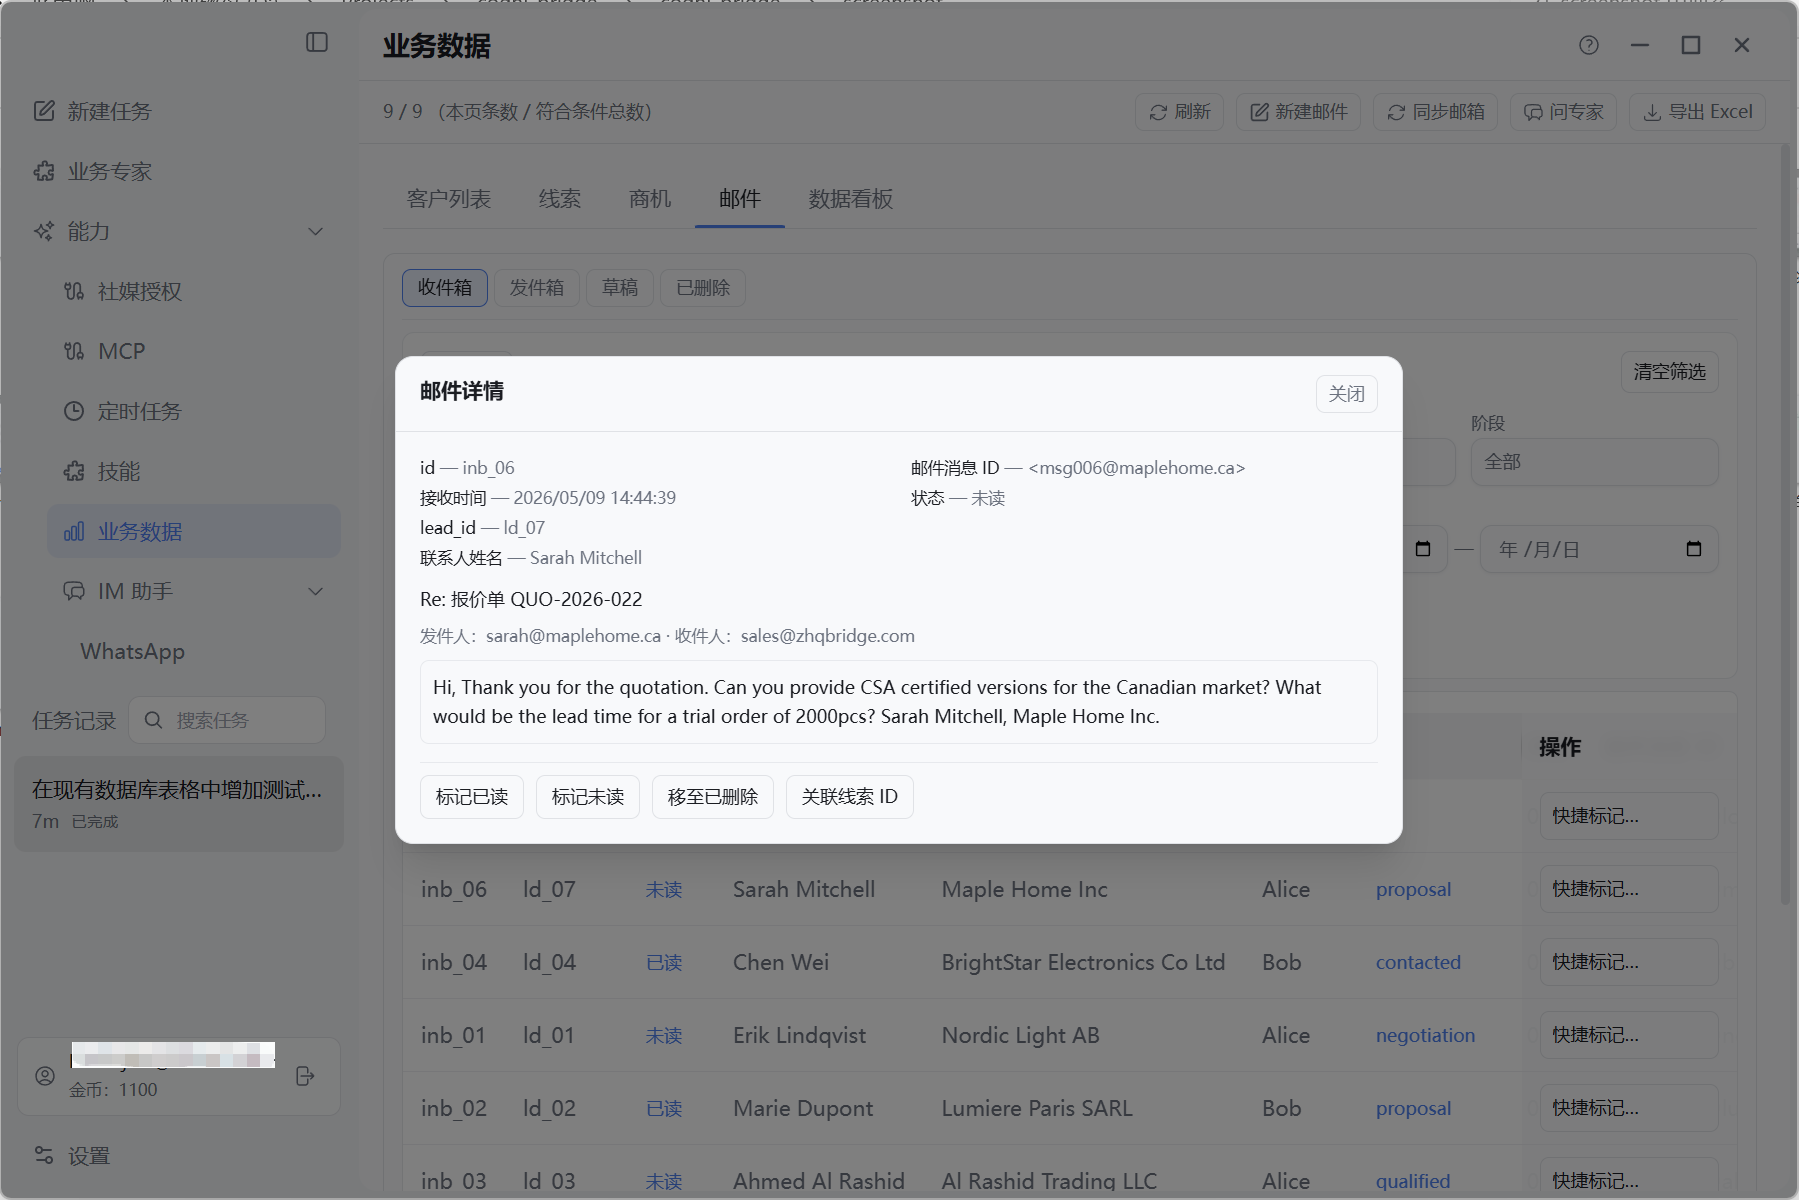Open WhatsApp in sidebar
Viewport: 1799px width, 1200px height.
133,651
